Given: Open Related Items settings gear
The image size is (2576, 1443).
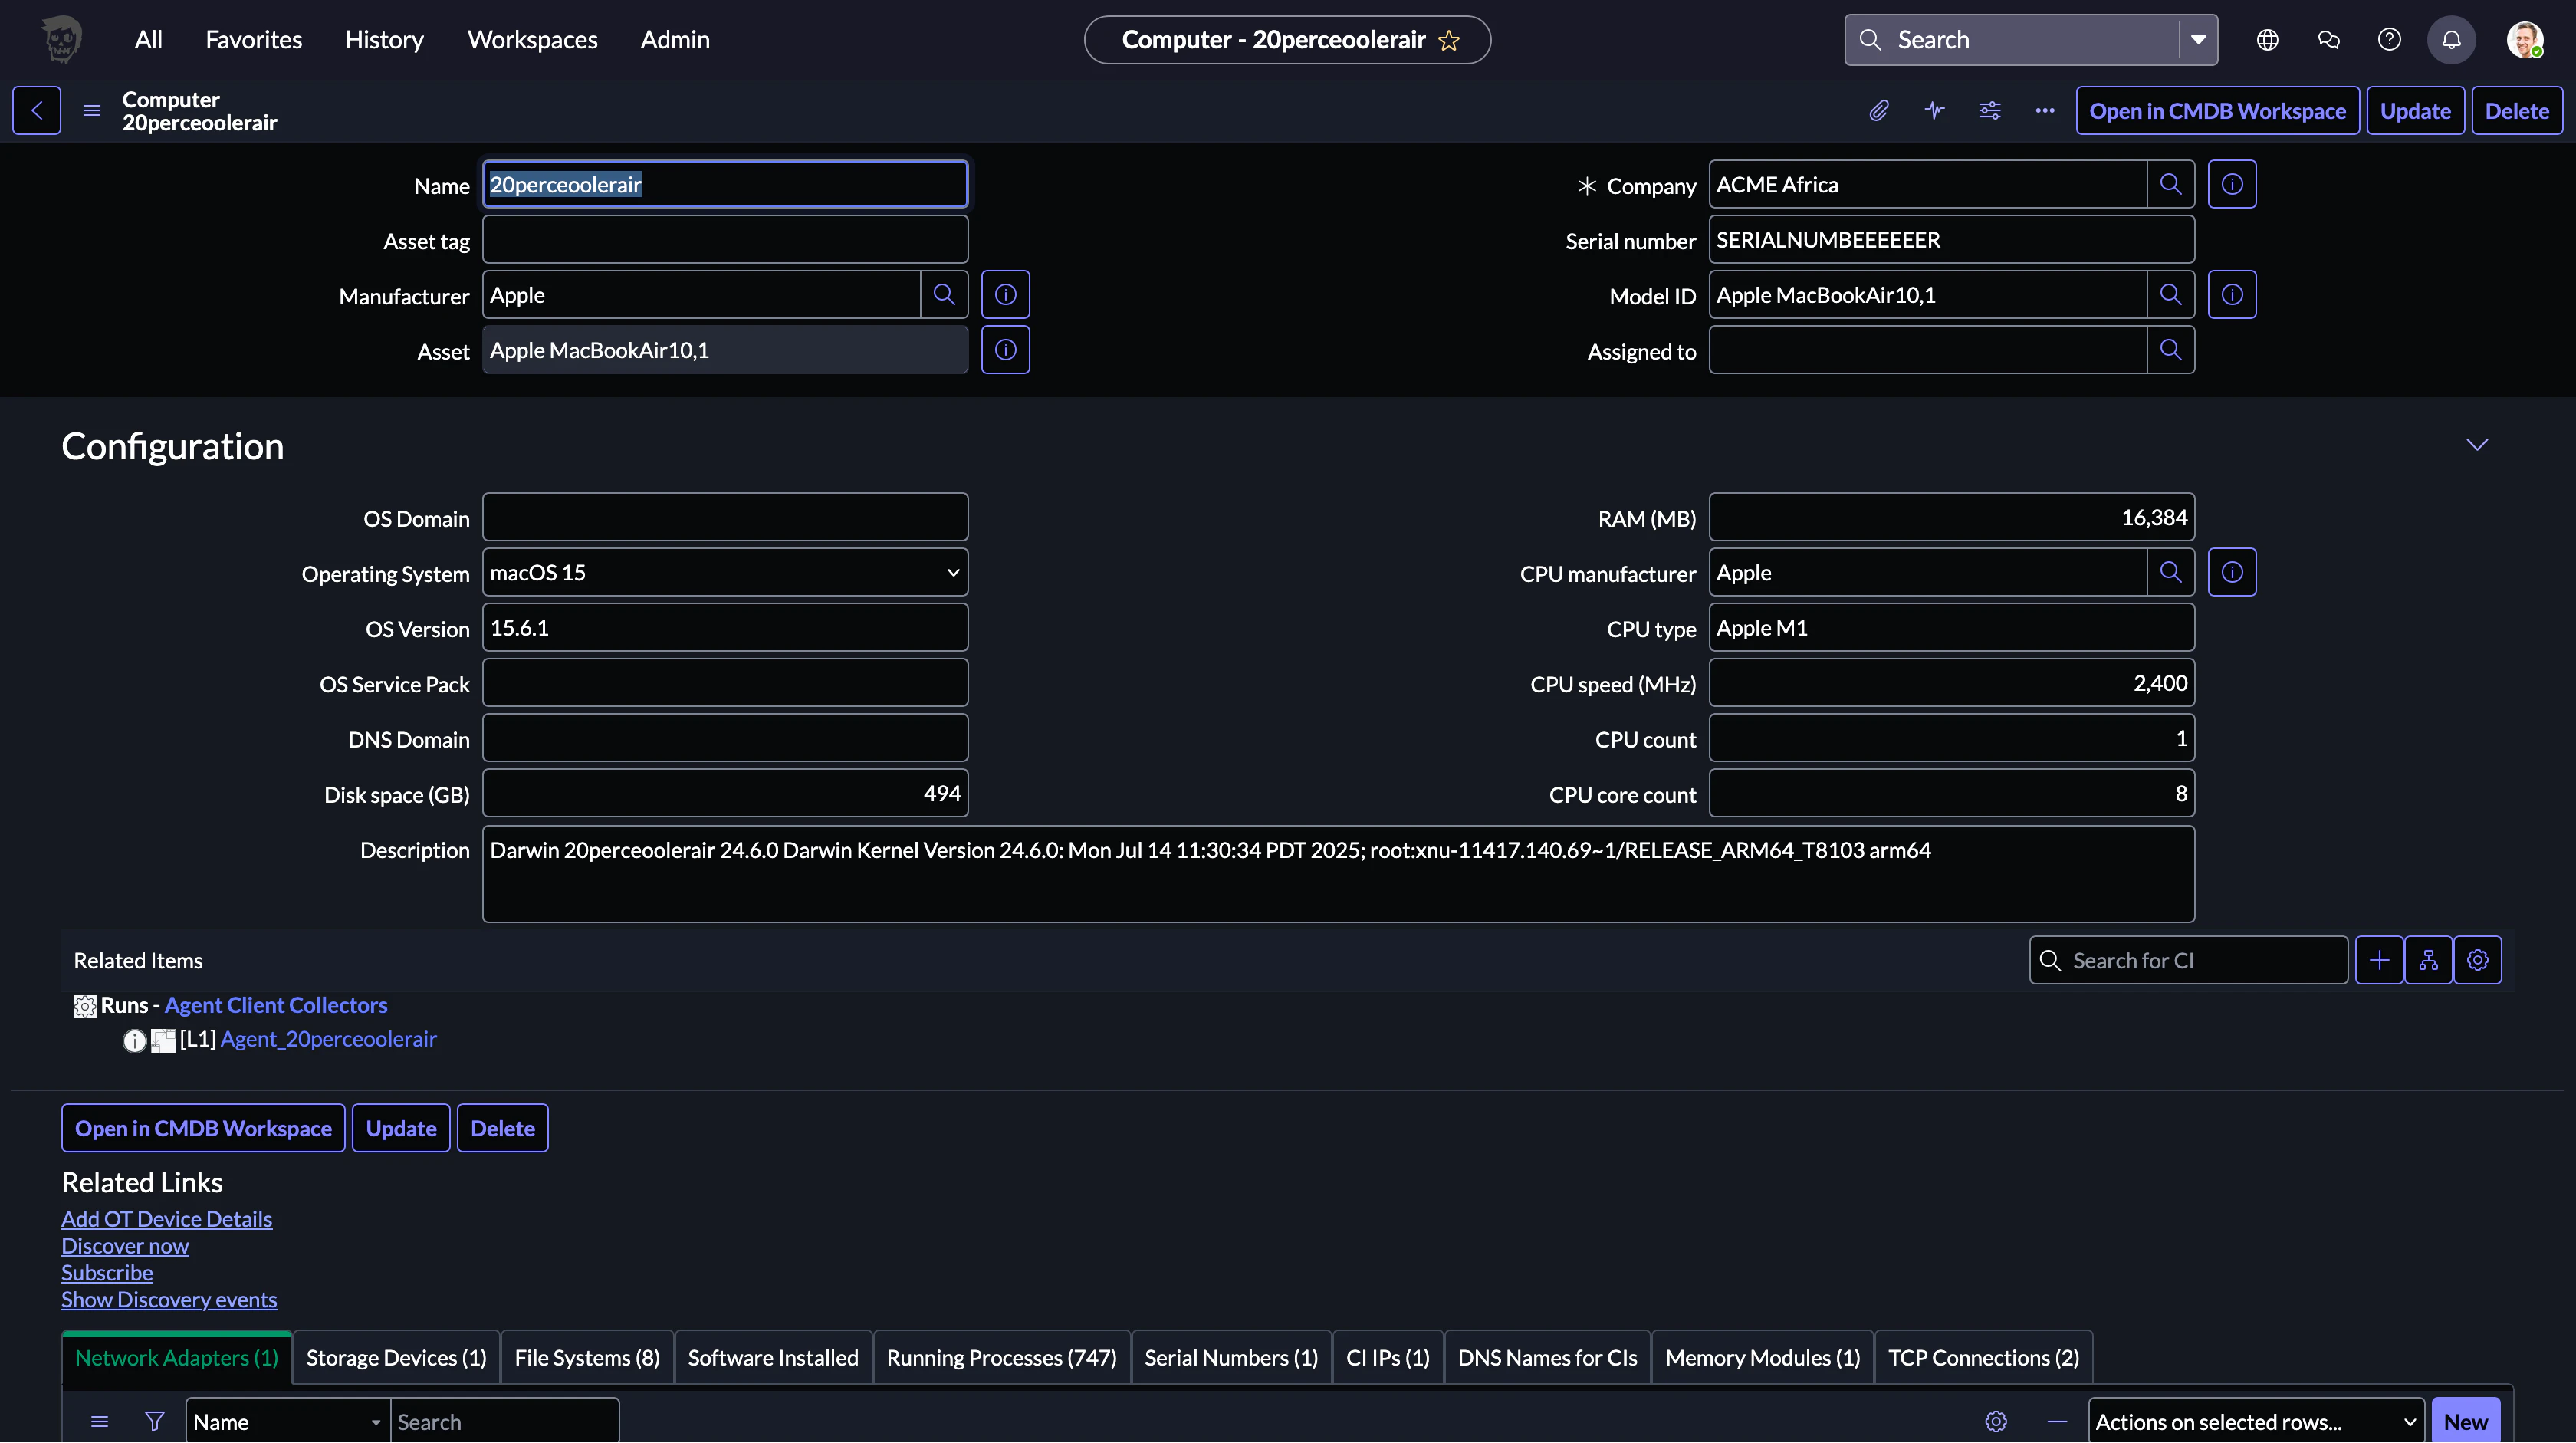Looking at the screenshot, I should coord(2477,960).
